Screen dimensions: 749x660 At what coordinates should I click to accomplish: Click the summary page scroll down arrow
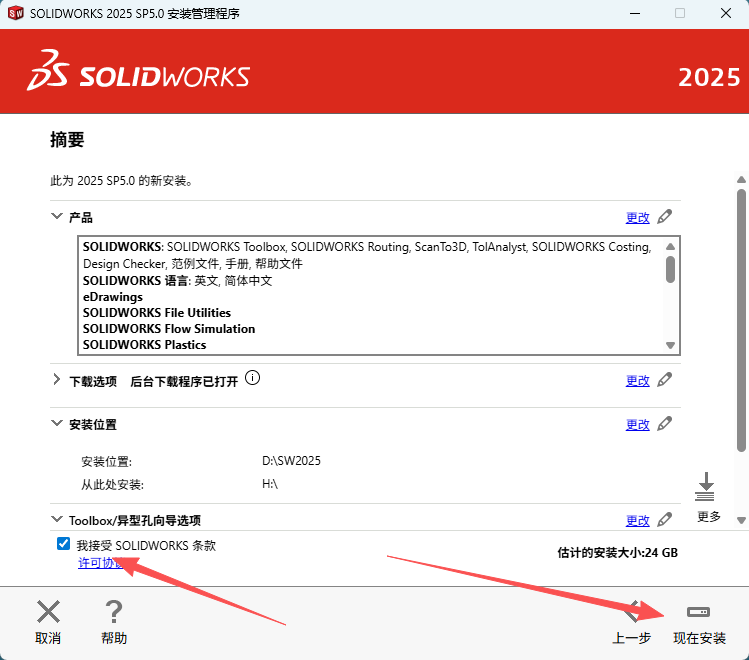click(x=741, y=520)
